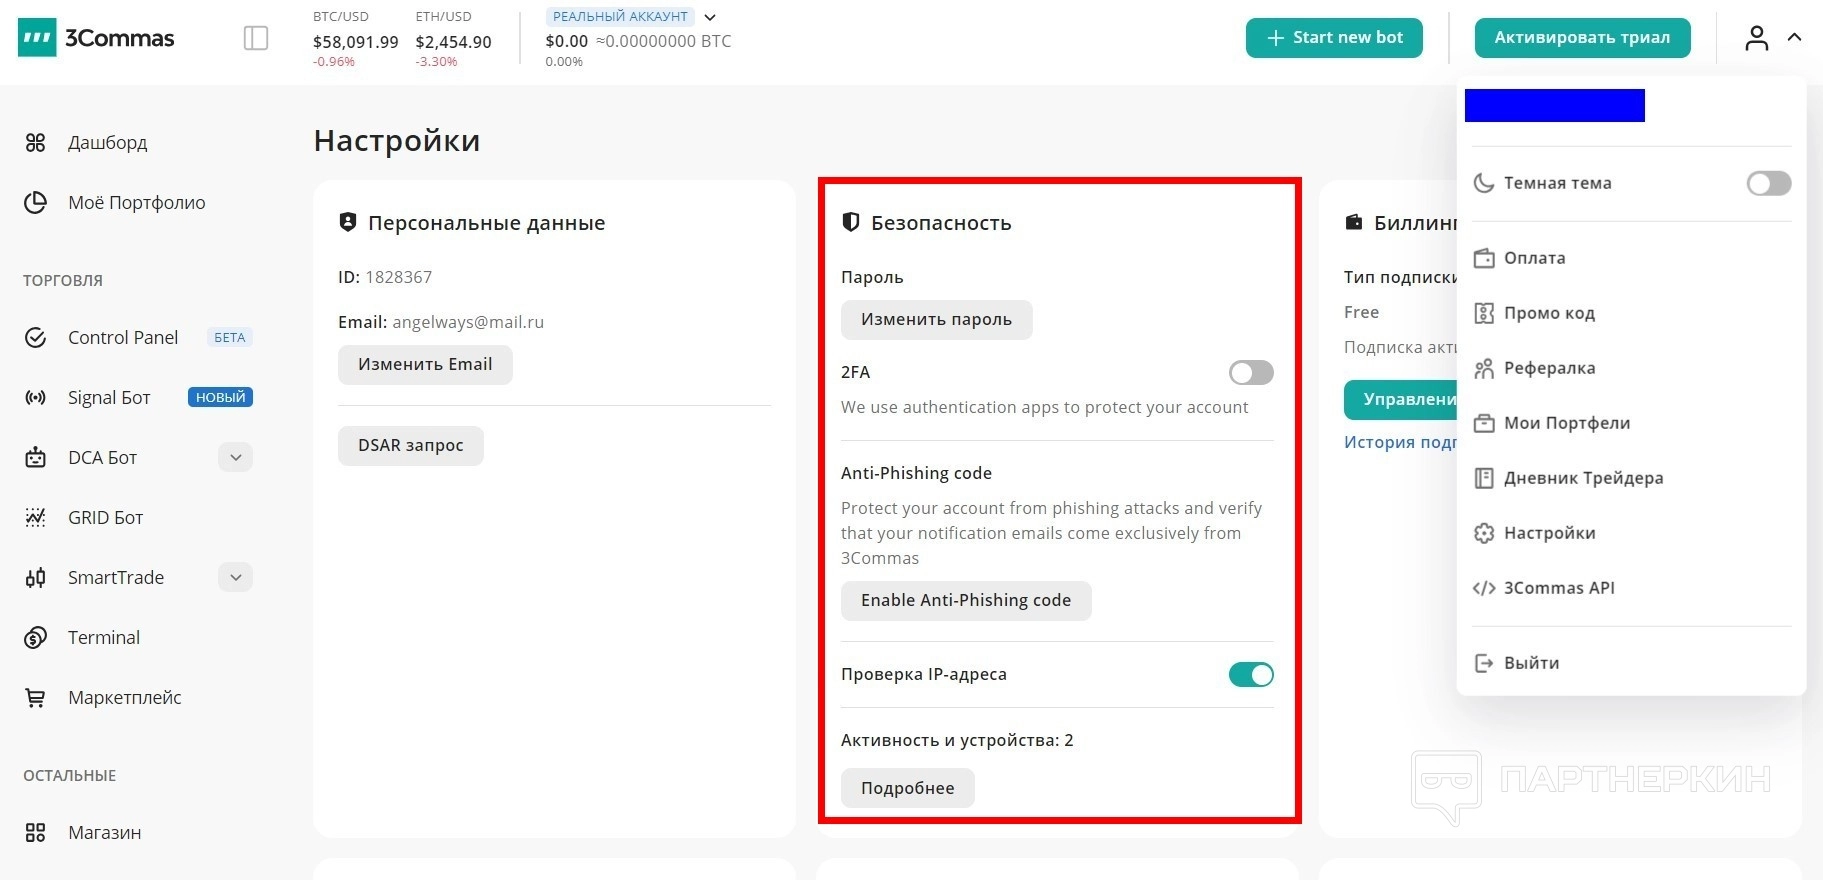Select the GRID Бот icon
The width and height of the screenshot is (1823, 880).
[36, 518]
